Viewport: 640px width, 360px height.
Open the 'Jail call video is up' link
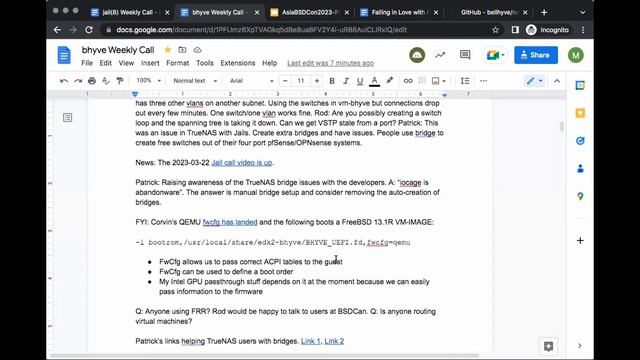click(242, 162)
